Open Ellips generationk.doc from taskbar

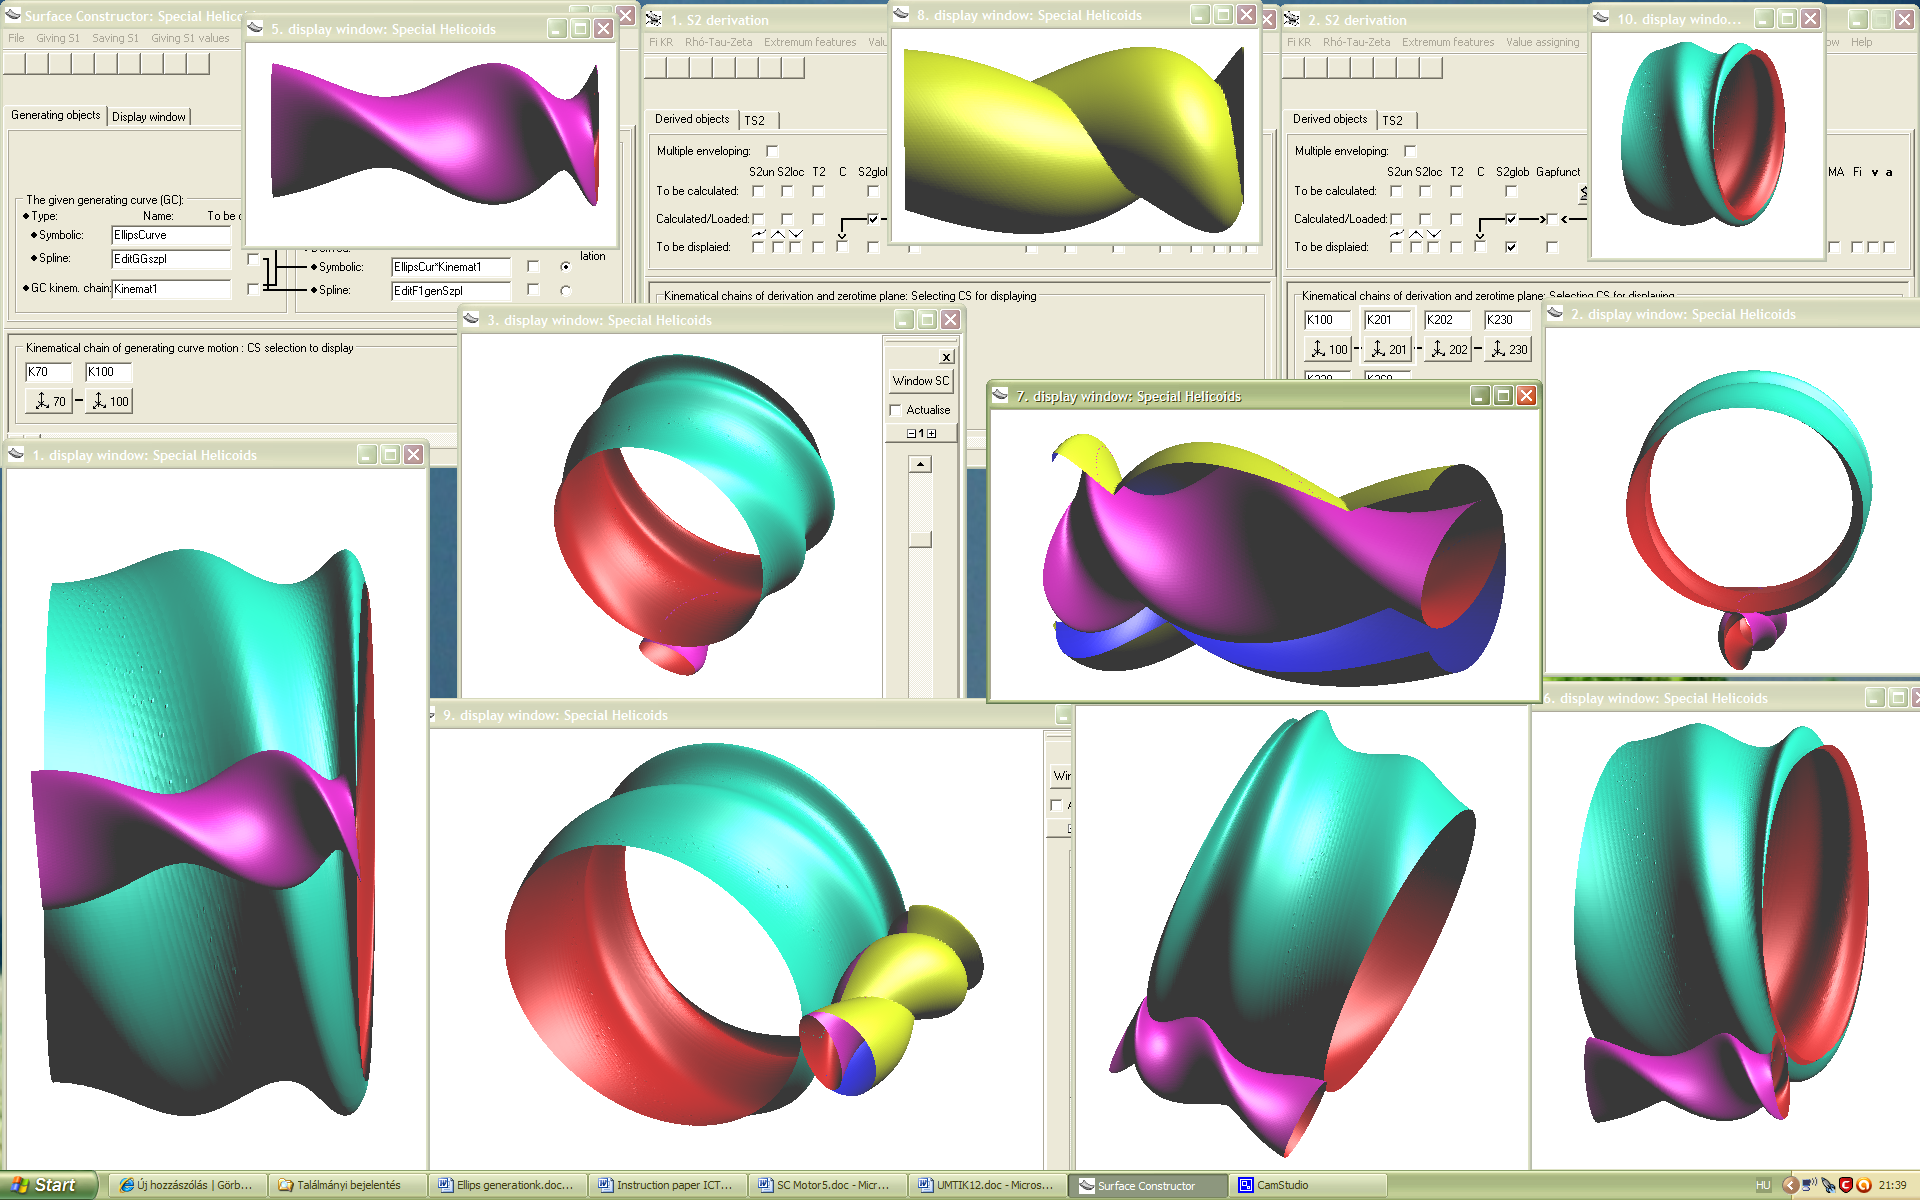506,1185
